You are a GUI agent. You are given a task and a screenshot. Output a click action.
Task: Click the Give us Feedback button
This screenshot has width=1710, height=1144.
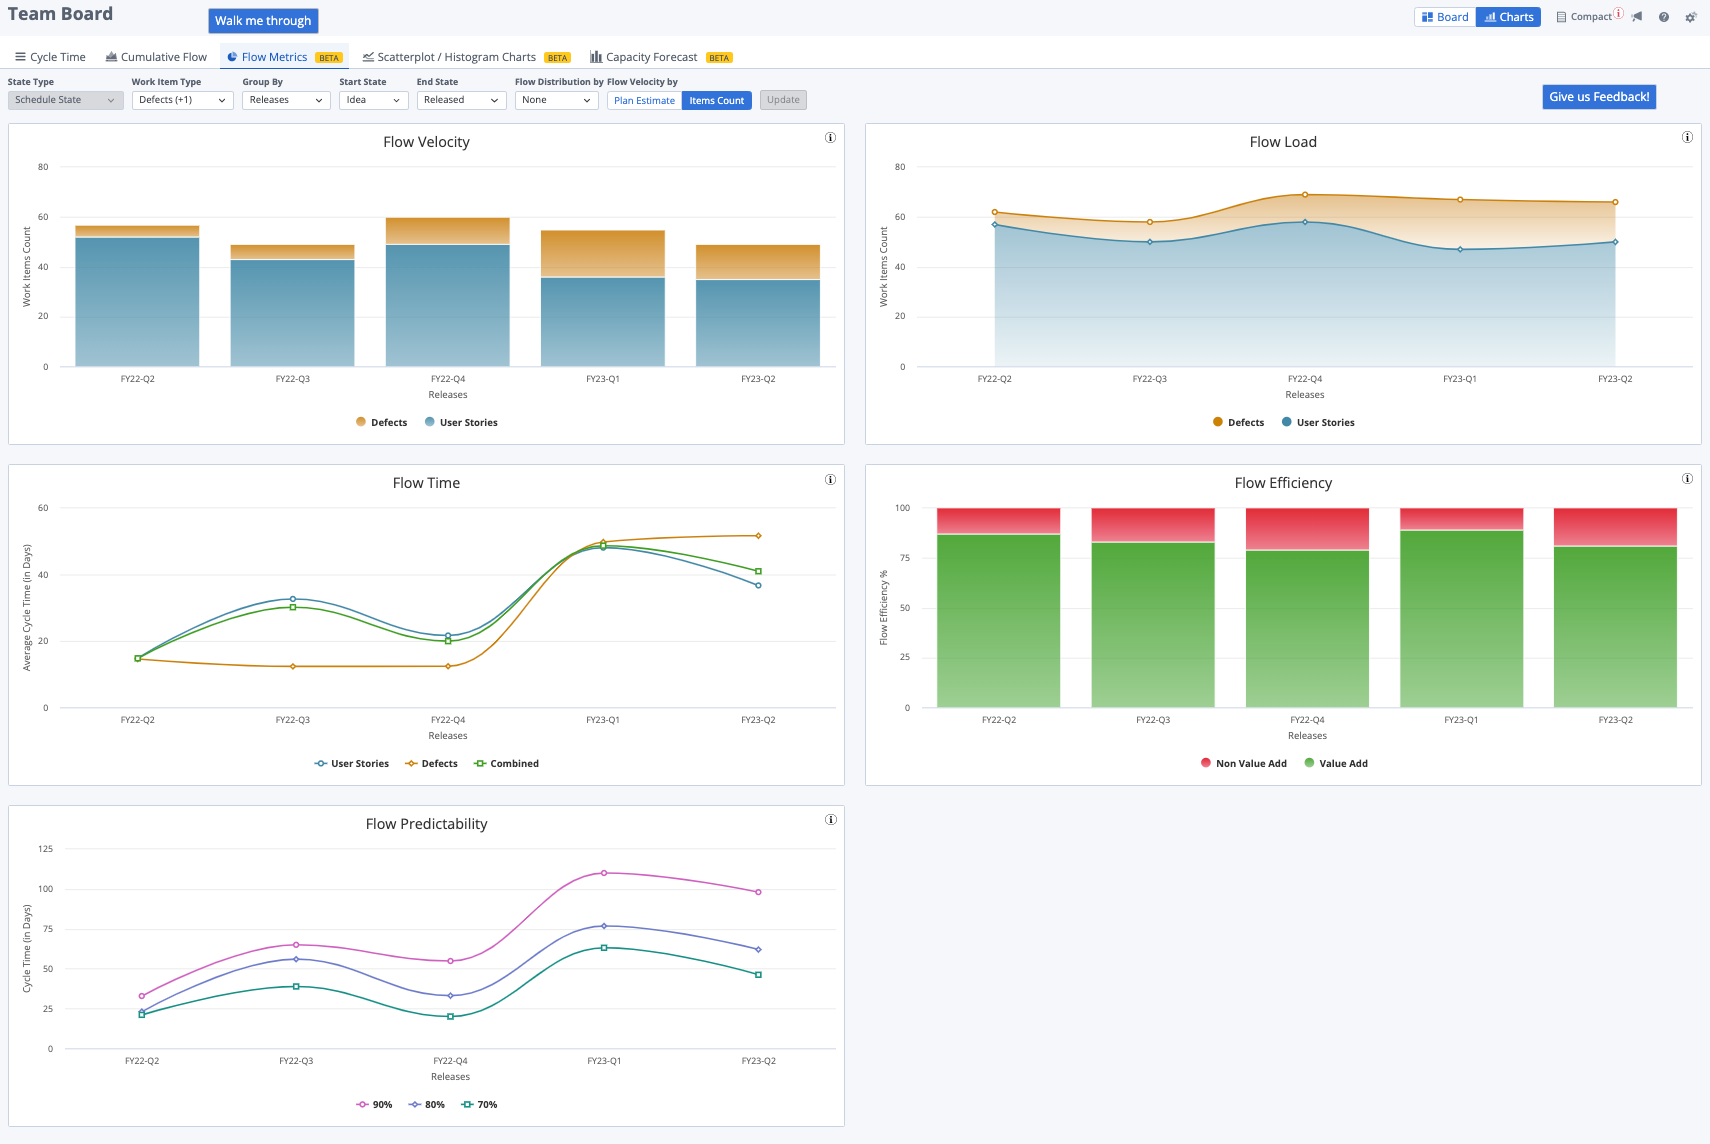click(x=1598, y=96)
